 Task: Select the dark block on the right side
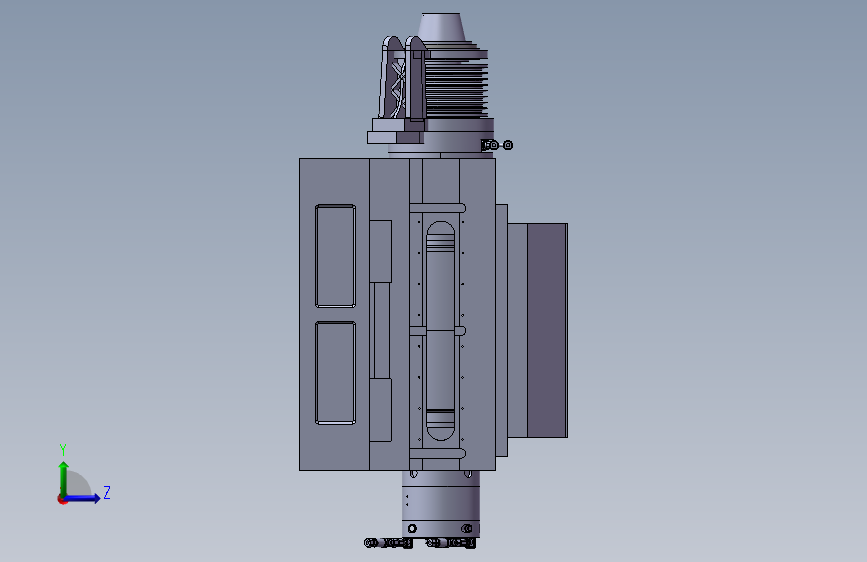(x=547, y=330)
